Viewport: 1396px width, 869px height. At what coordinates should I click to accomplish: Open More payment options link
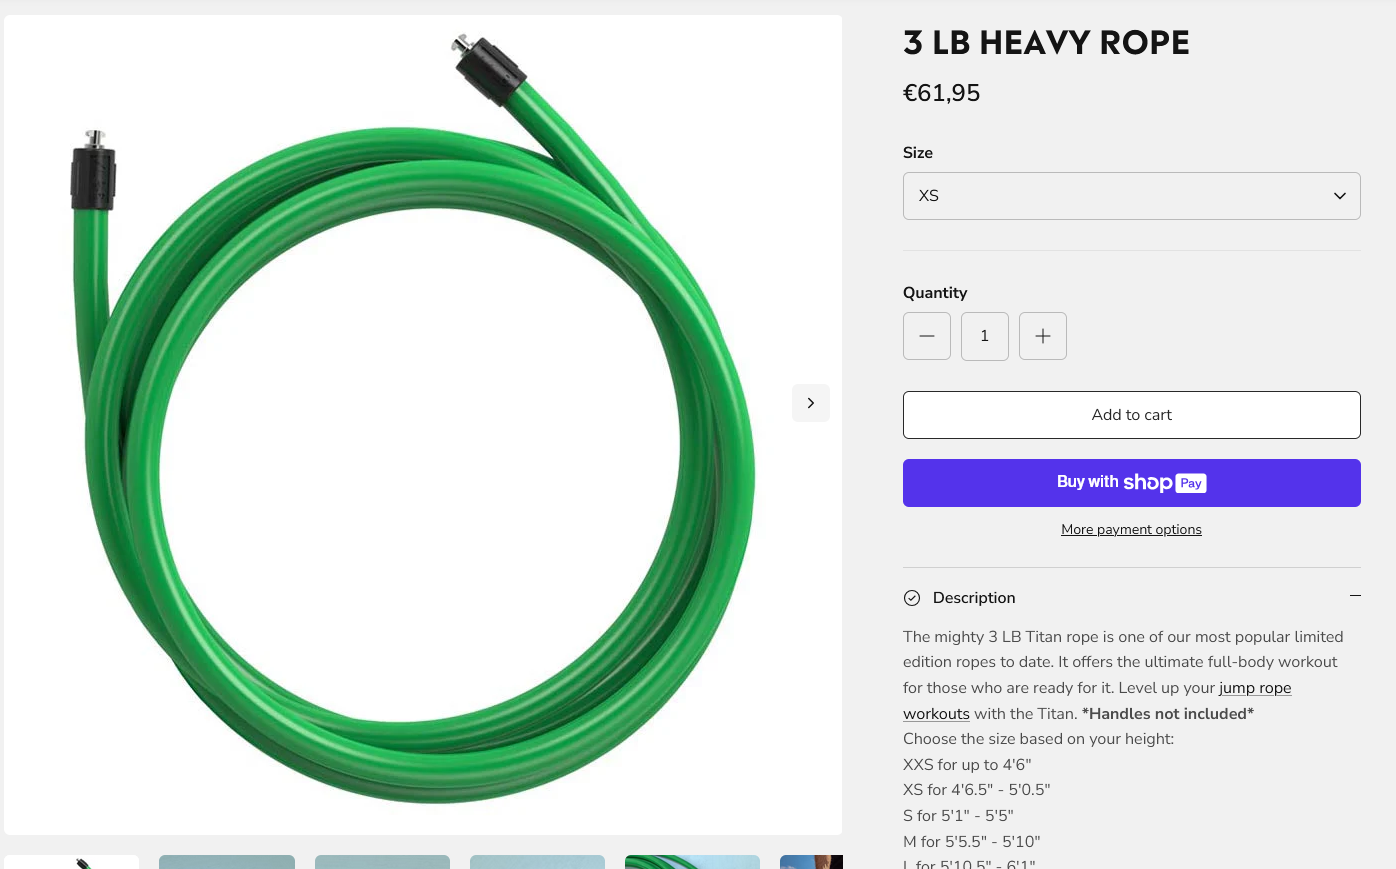tap(1132, 530)
